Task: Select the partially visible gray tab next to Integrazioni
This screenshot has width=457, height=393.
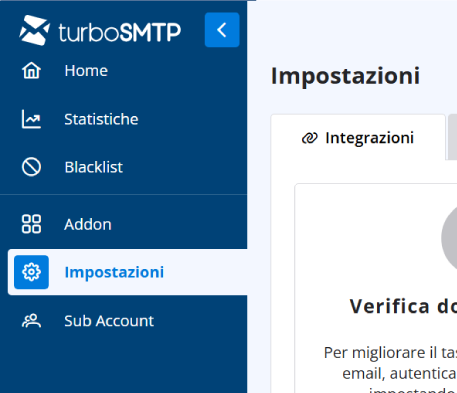Action: [452, 137]
